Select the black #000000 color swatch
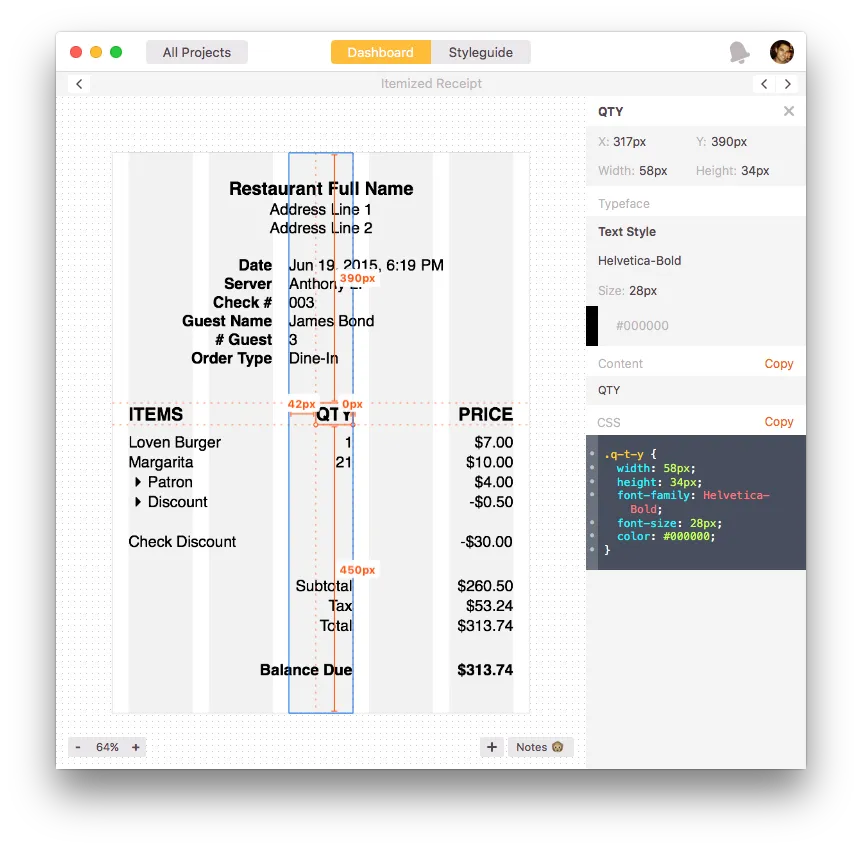The height and width of the screenshot is (849, 862). point(592,326)
